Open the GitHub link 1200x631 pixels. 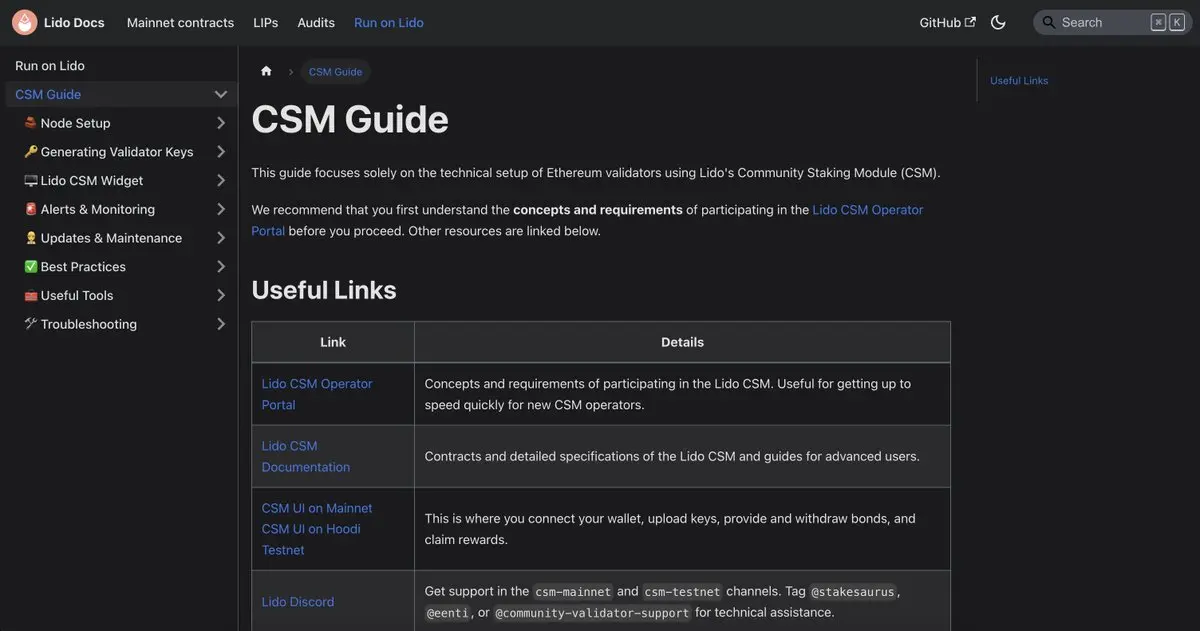click(x=947, y=22)
